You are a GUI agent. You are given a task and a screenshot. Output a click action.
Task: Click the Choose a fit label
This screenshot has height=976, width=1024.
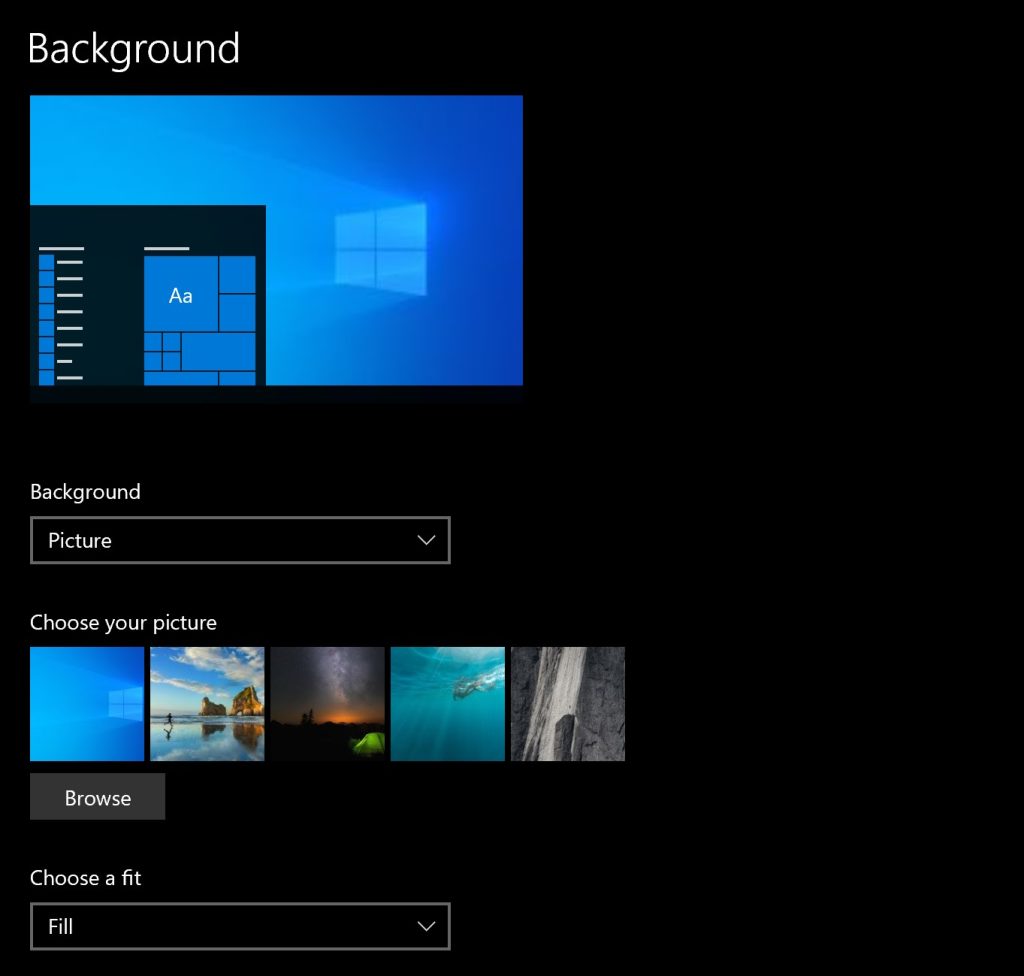click(86, 878)
